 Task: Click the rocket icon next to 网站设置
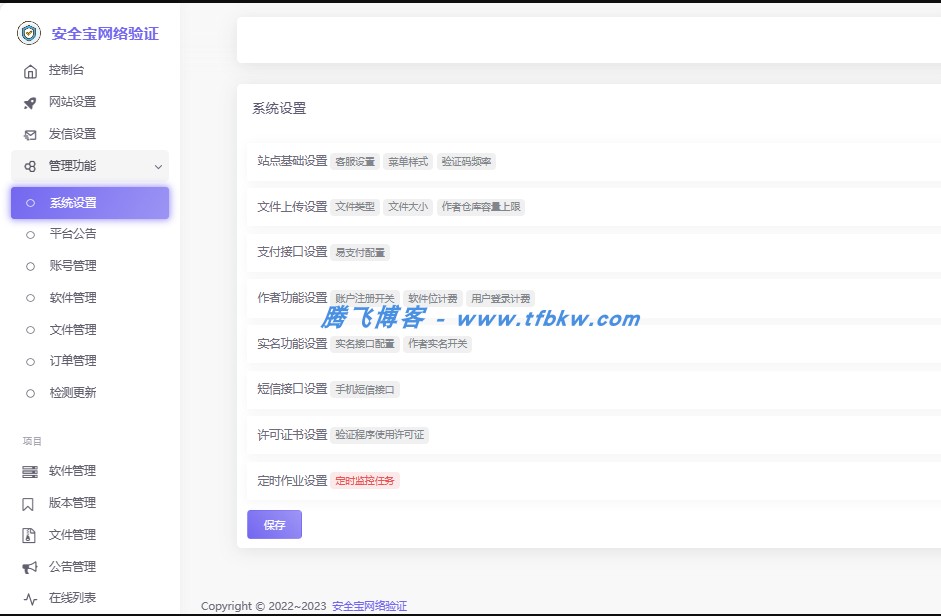30,102
